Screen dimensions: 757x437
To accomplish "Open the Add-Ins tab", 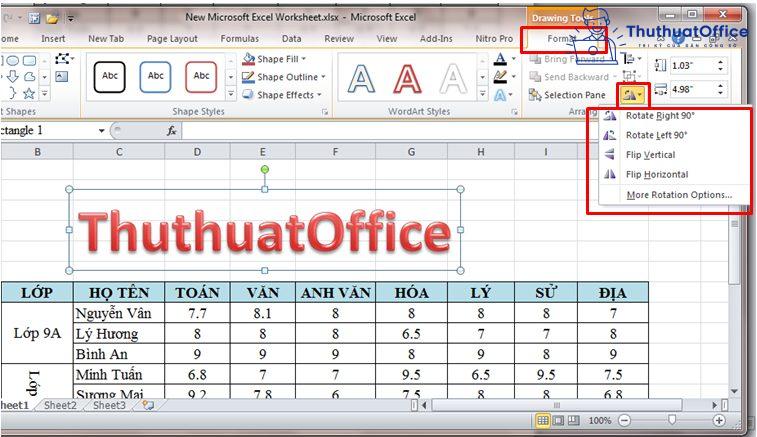I will coord(436,39).
